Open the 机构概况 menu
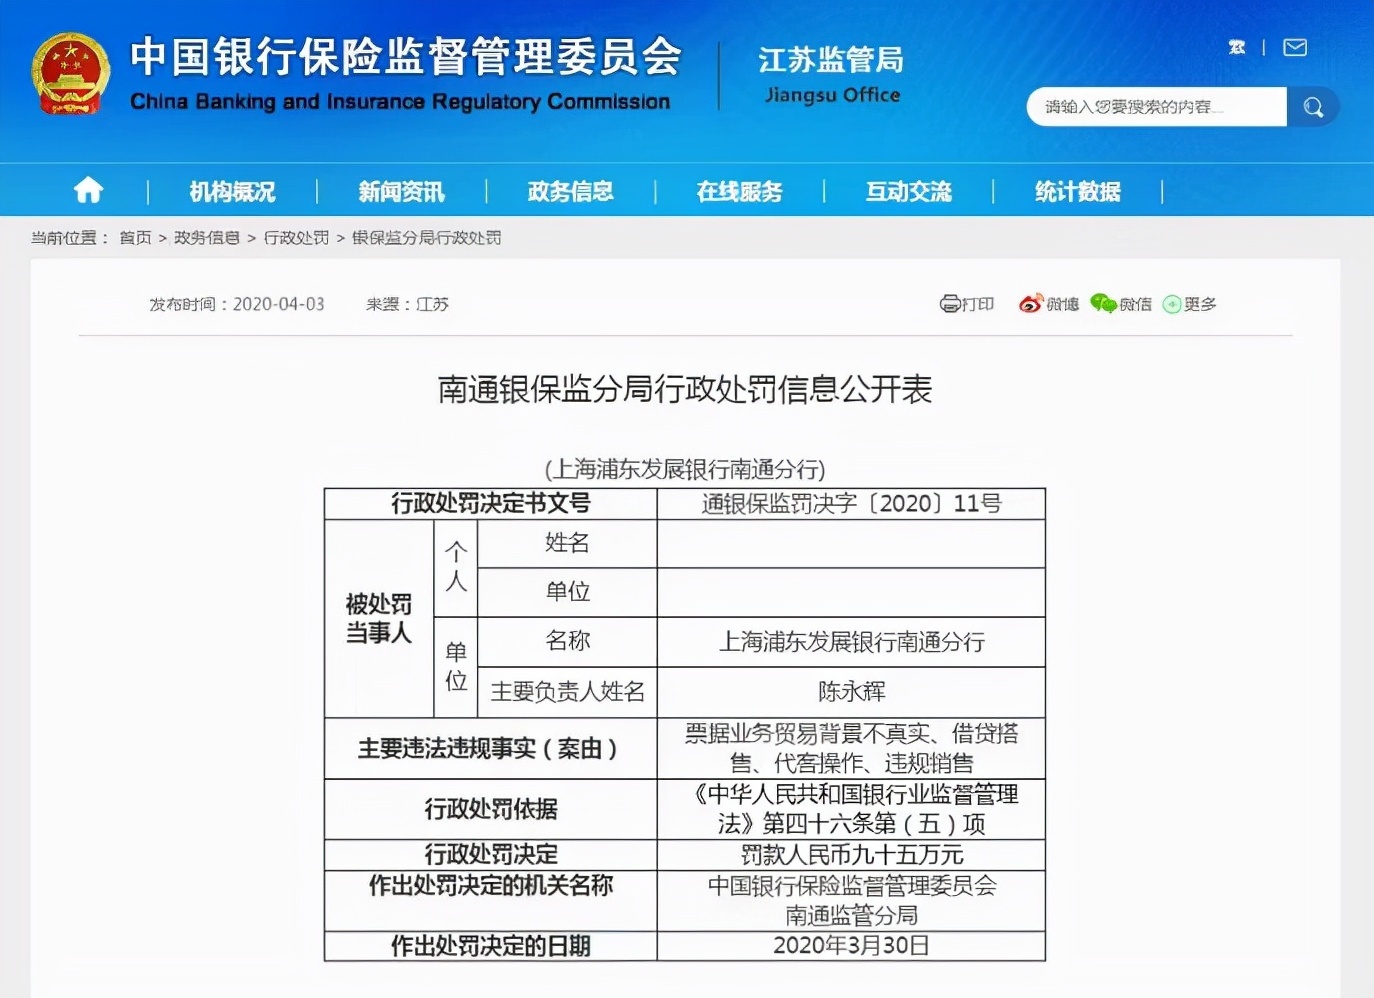This screenshot has height=998, width=1374. pos(232,191)
